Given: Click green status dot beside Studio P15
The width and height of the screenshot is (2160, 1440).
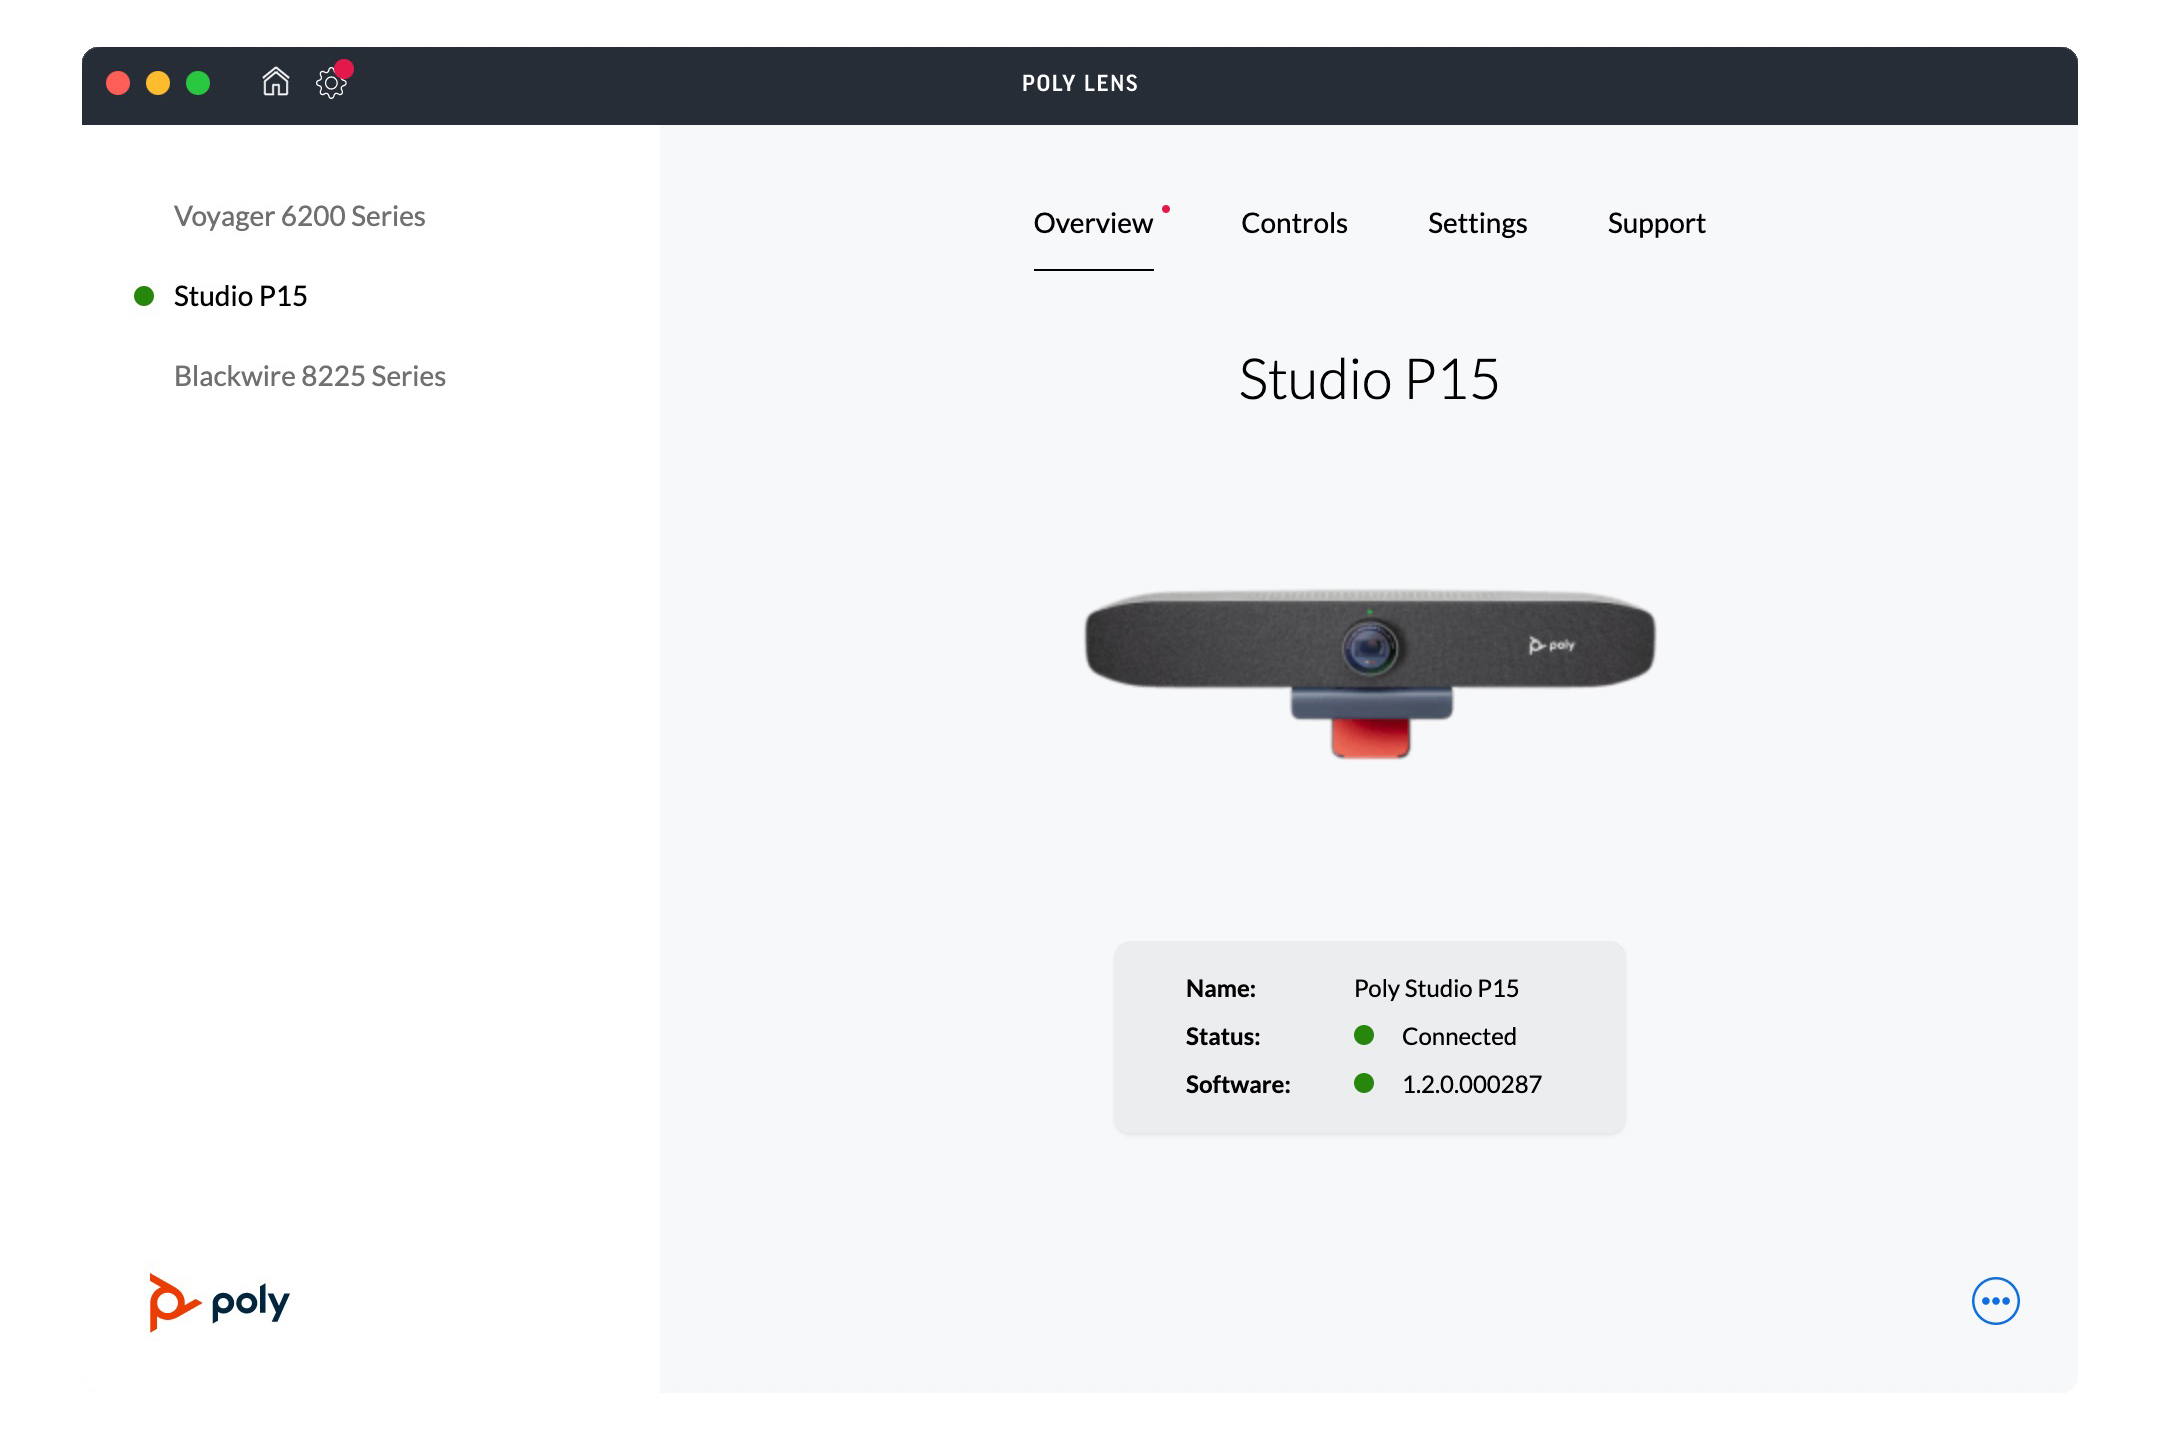Looking at the screenshot, I should [144, 296].
